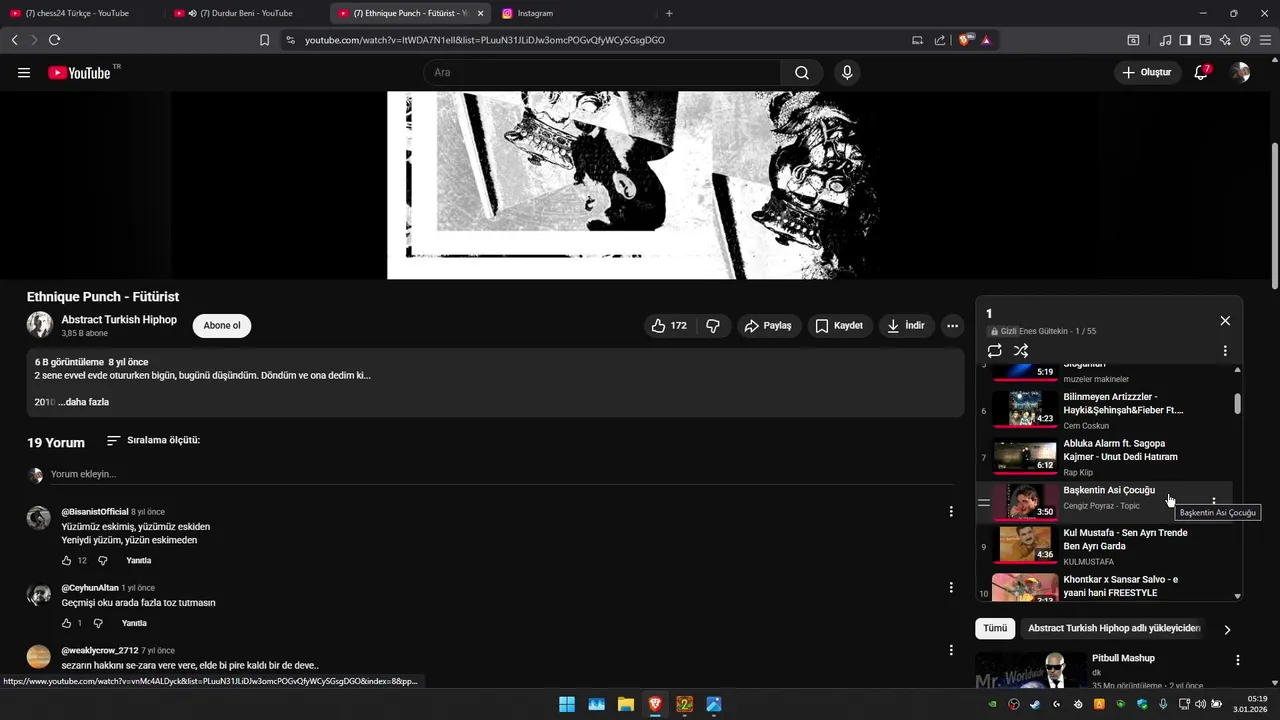Open options for Pitbull Mashup video
1280x720 pixels.
point(1238,661)
